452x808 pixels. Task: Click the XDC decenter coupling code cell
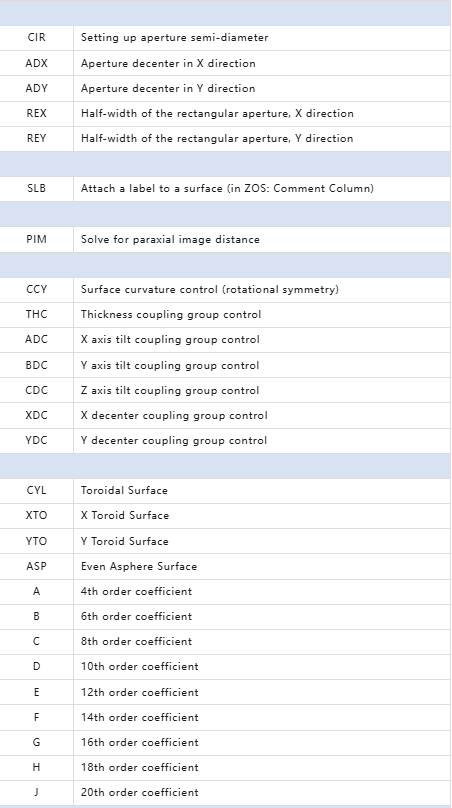(37, 415)
